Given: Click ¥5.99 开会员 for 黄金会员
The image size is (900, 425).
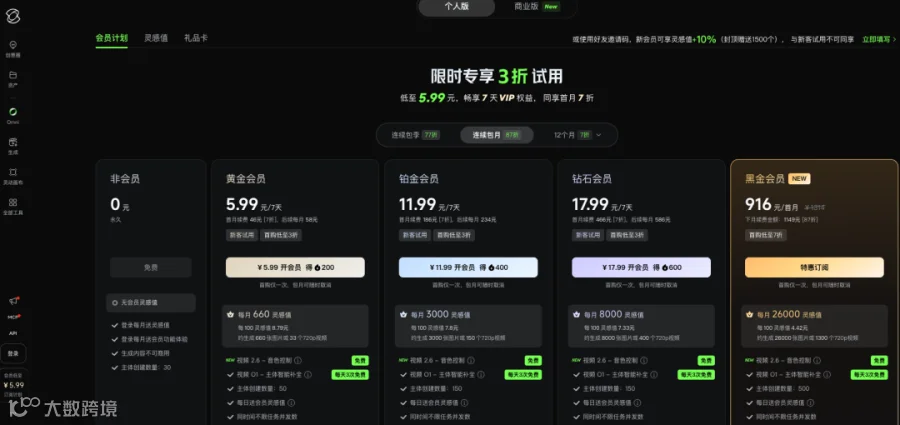Looking at the screenshot, I should click(295, 268).
